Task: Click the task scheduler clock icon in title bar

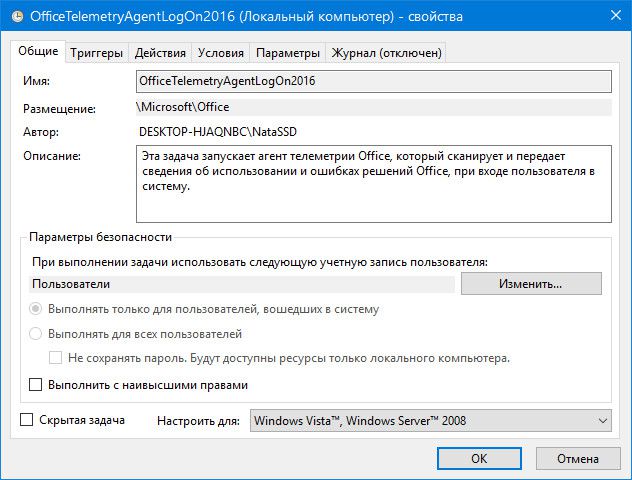Action: point(17,16)
